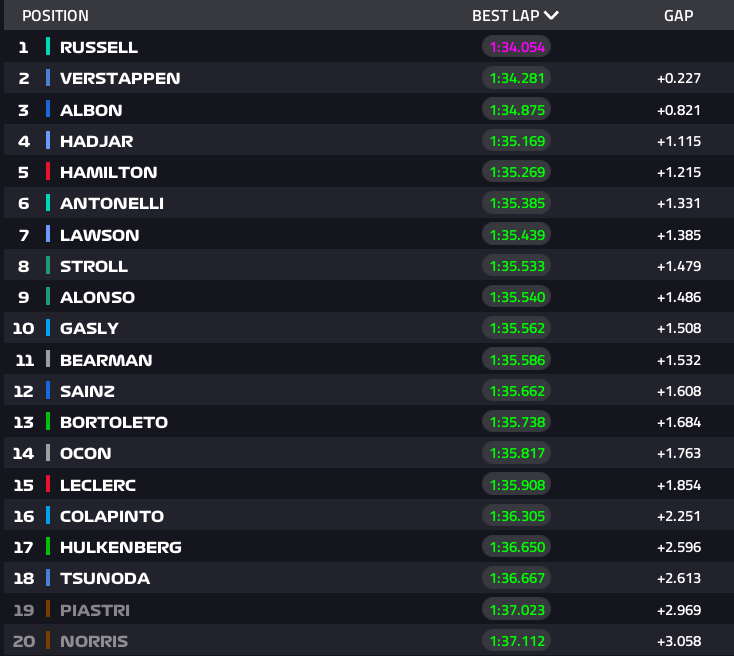Screen dimensions: 734x656
Task: Select the Position column header
Action: [55, 16]
